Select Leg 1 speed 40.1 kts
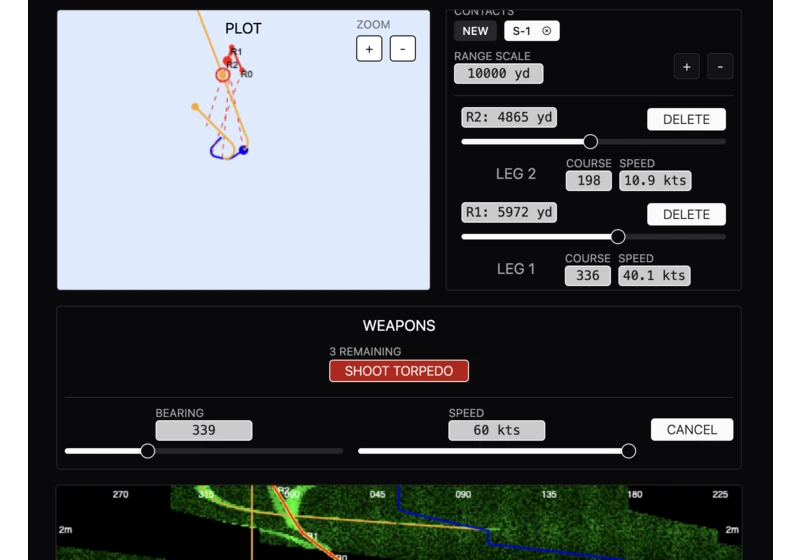The image size is (800, 560). [654, 275]
